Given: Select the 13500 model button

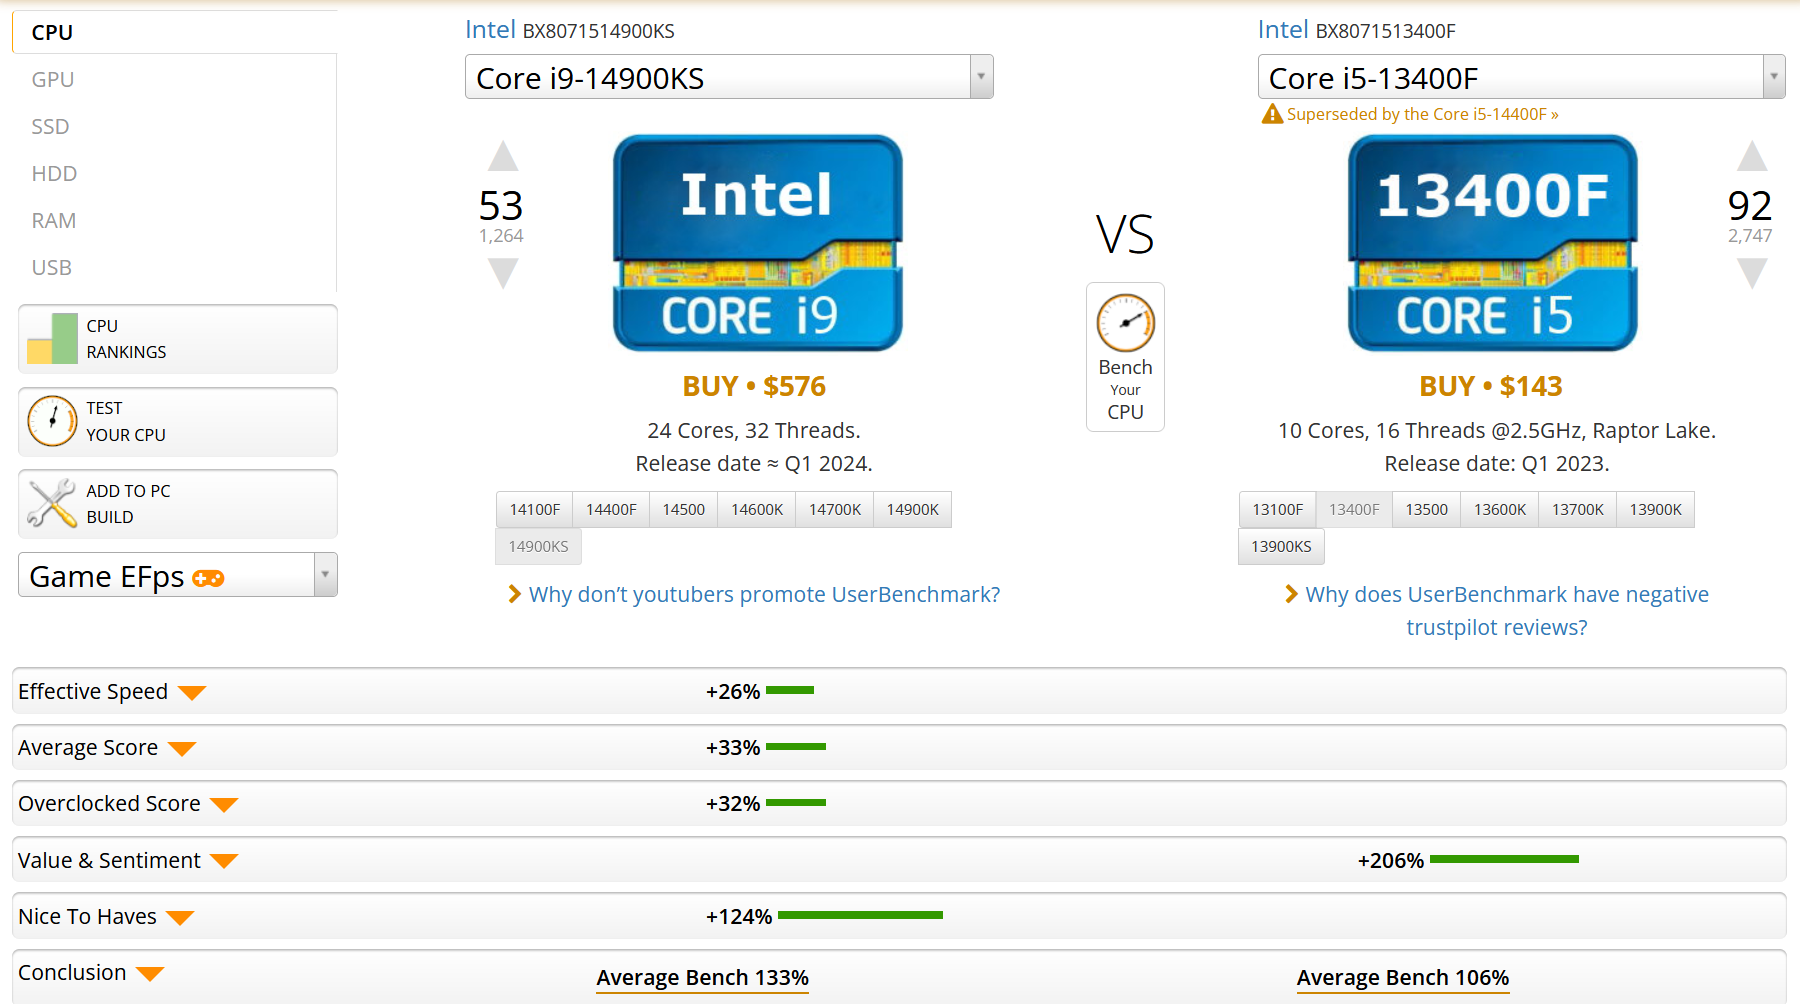Looking at the screenshot, I should [x=1427, y=509].
